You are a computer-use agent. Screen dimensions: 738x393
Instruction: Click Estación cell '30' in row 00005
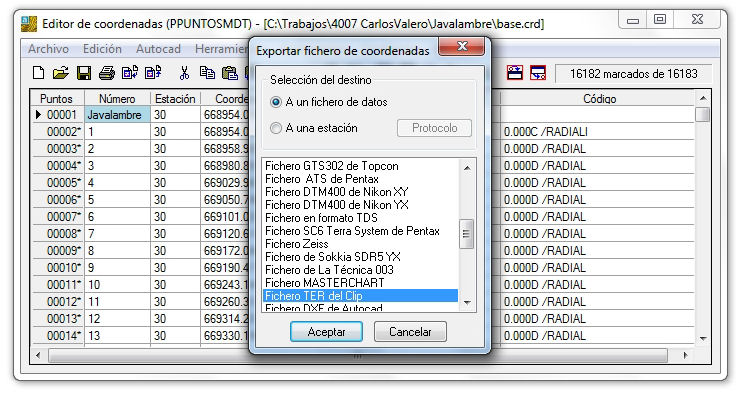176,183
